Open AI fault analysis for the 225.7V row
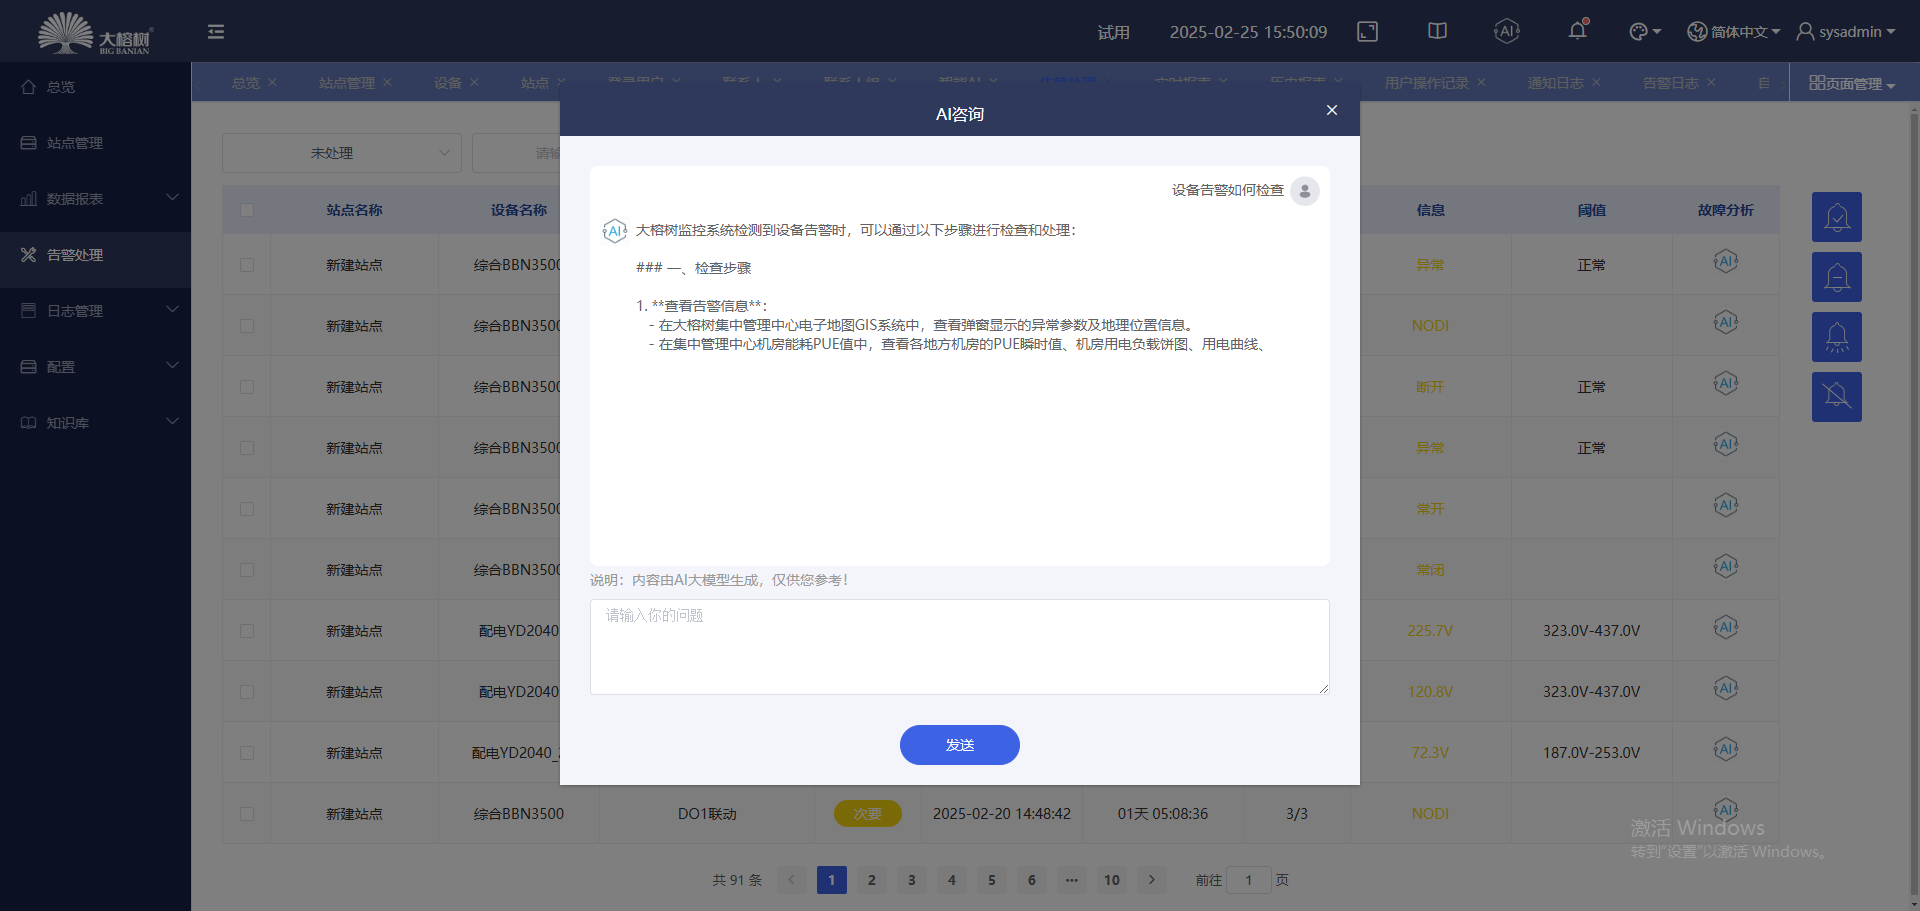This screenshot has width=1920, height=911. [1726, 628]
